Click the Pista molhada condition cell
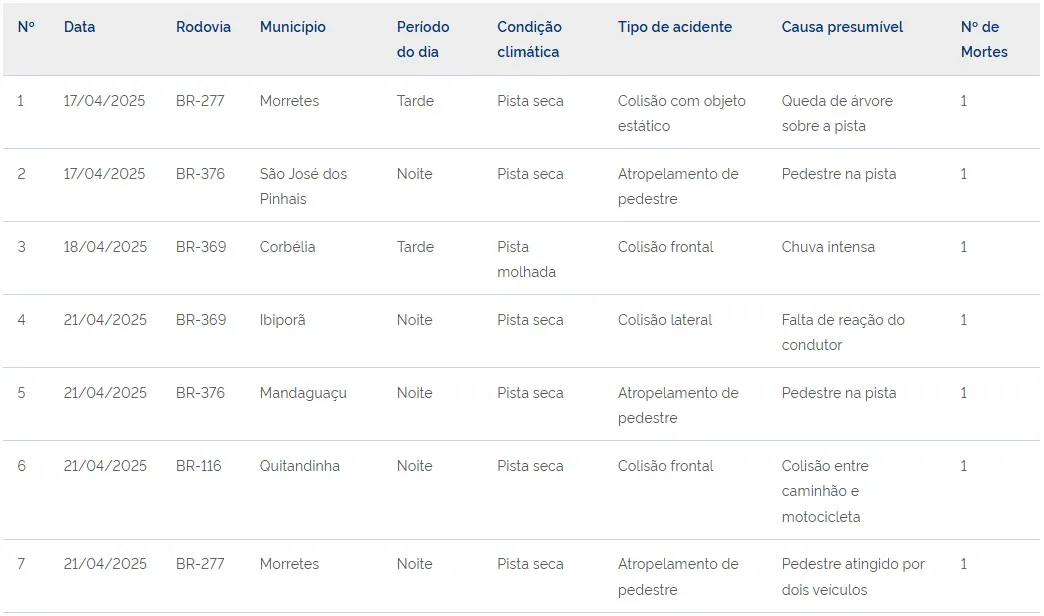This screenshot has width=1044, height=616. tap(526, 260)
